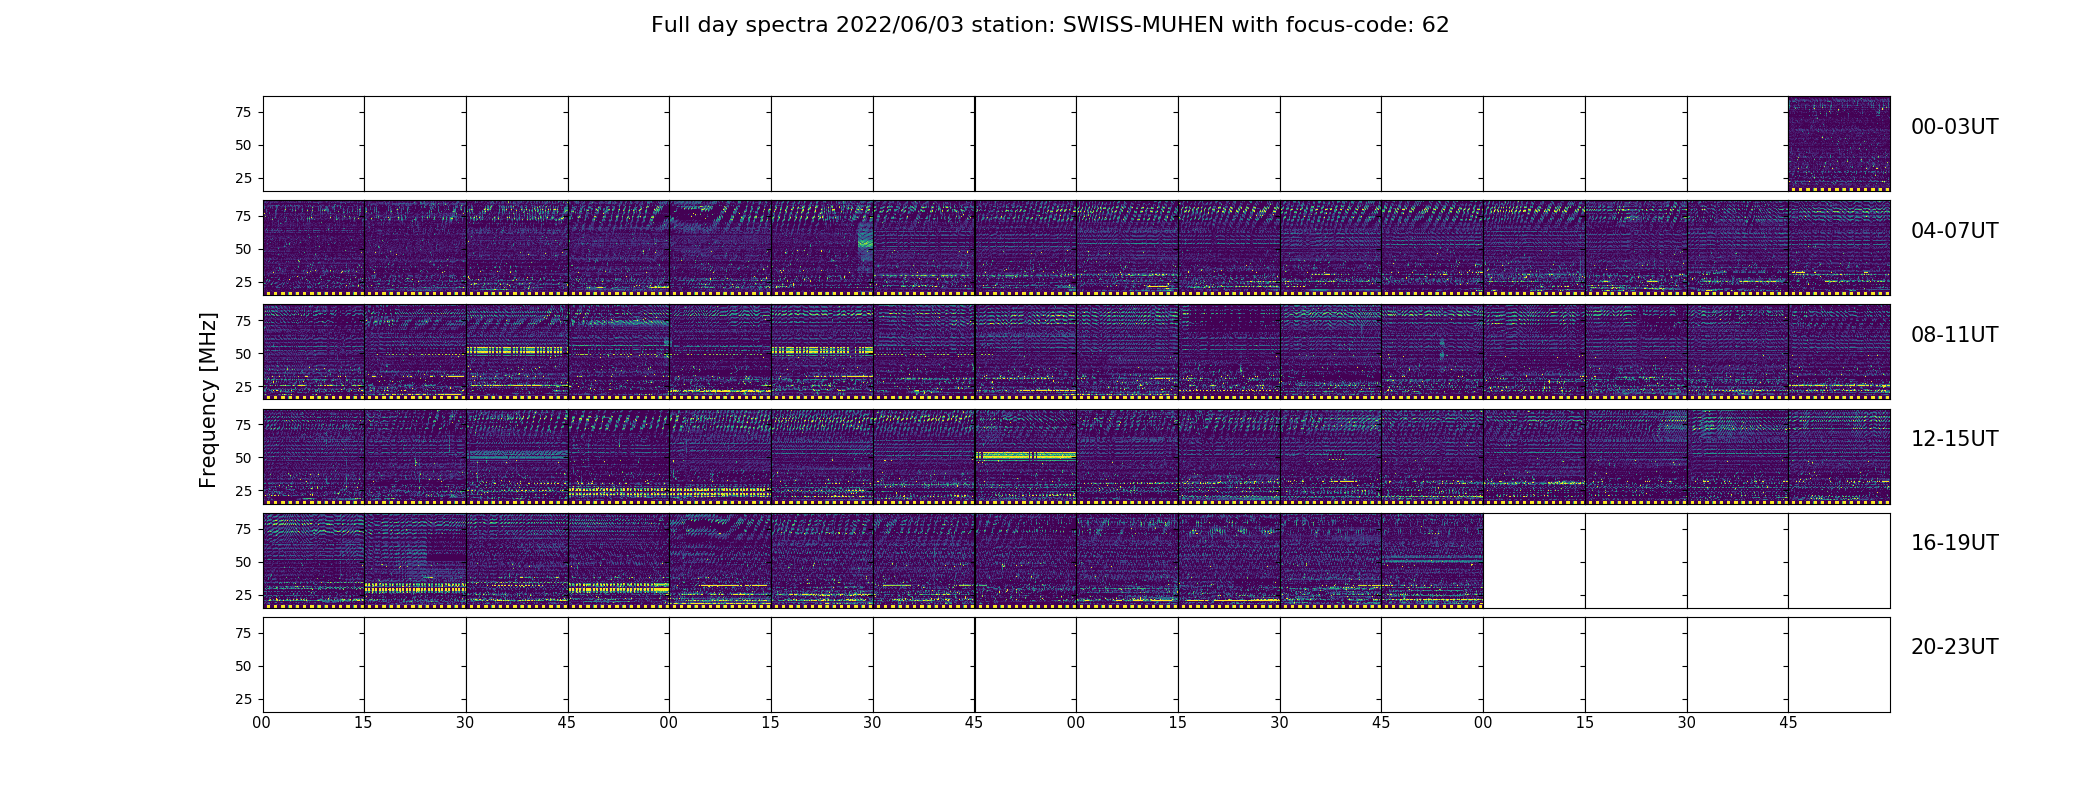Select the "08-11UT" row label

pos(1954,335)
